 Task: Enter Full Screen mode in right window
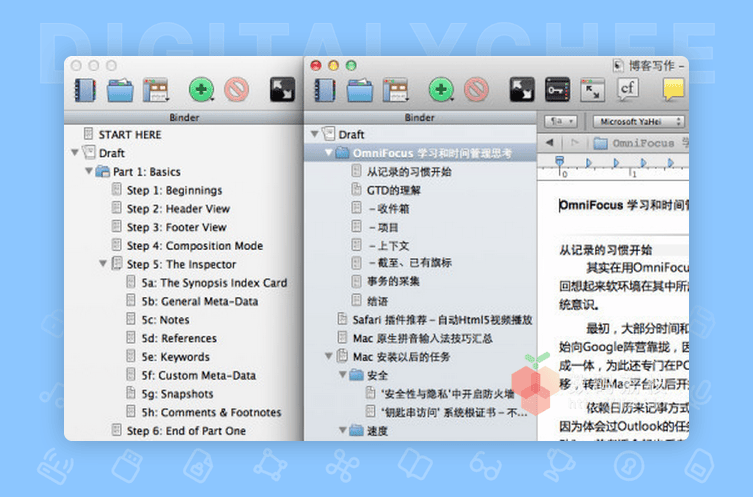point(522,90)
